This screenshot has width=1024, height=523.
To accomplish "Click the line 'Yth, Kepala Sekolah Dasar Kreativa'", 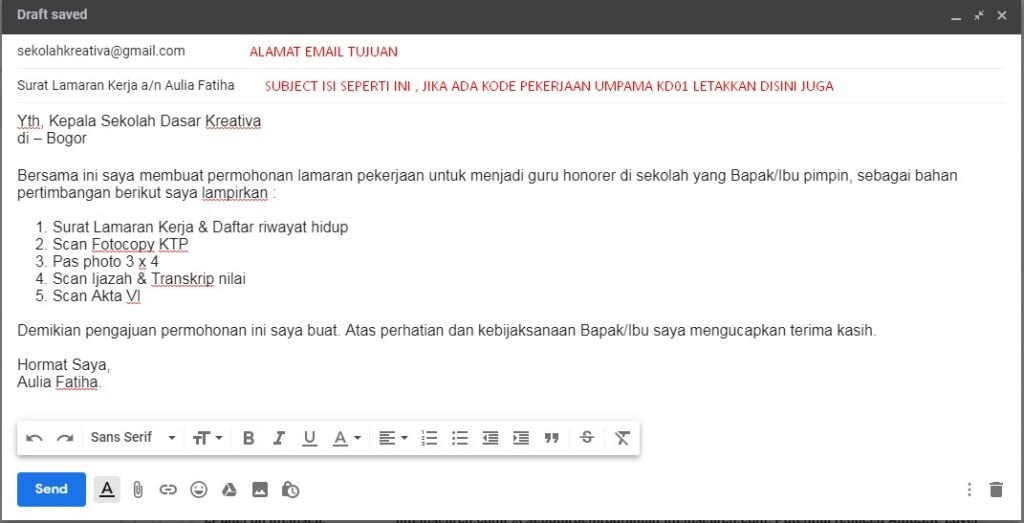I will 139,121.
